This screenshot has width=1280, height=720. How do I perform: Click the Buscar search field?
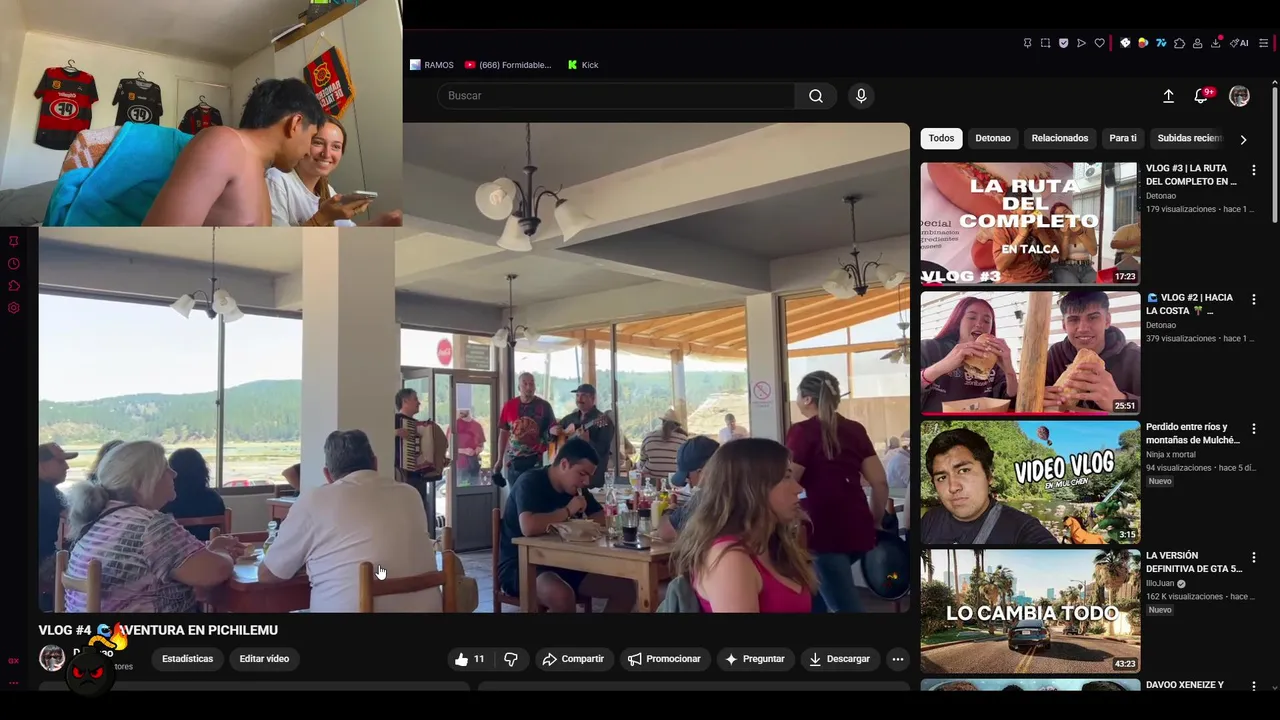tap(616, 96)
